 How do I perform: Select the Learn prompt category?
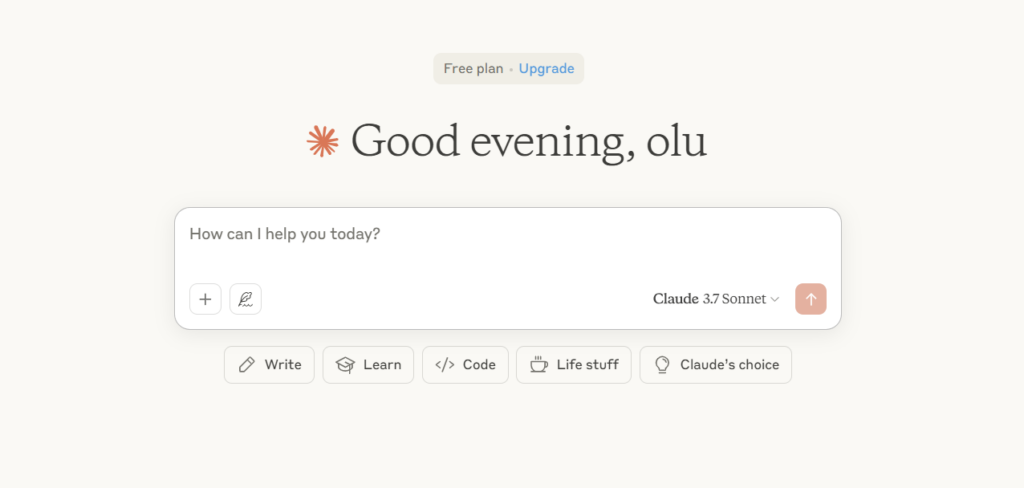[368, 365]
